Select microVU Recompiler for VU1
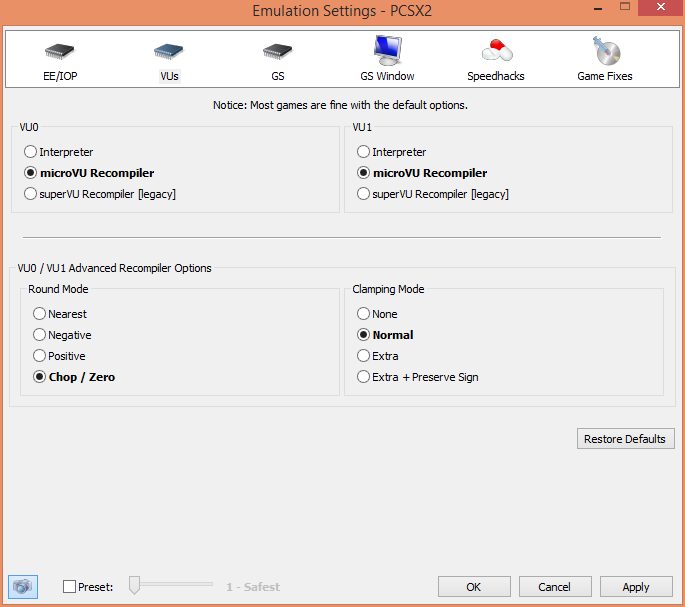The width and height of the screenshot is (685, 607). (x=364, y=173)
